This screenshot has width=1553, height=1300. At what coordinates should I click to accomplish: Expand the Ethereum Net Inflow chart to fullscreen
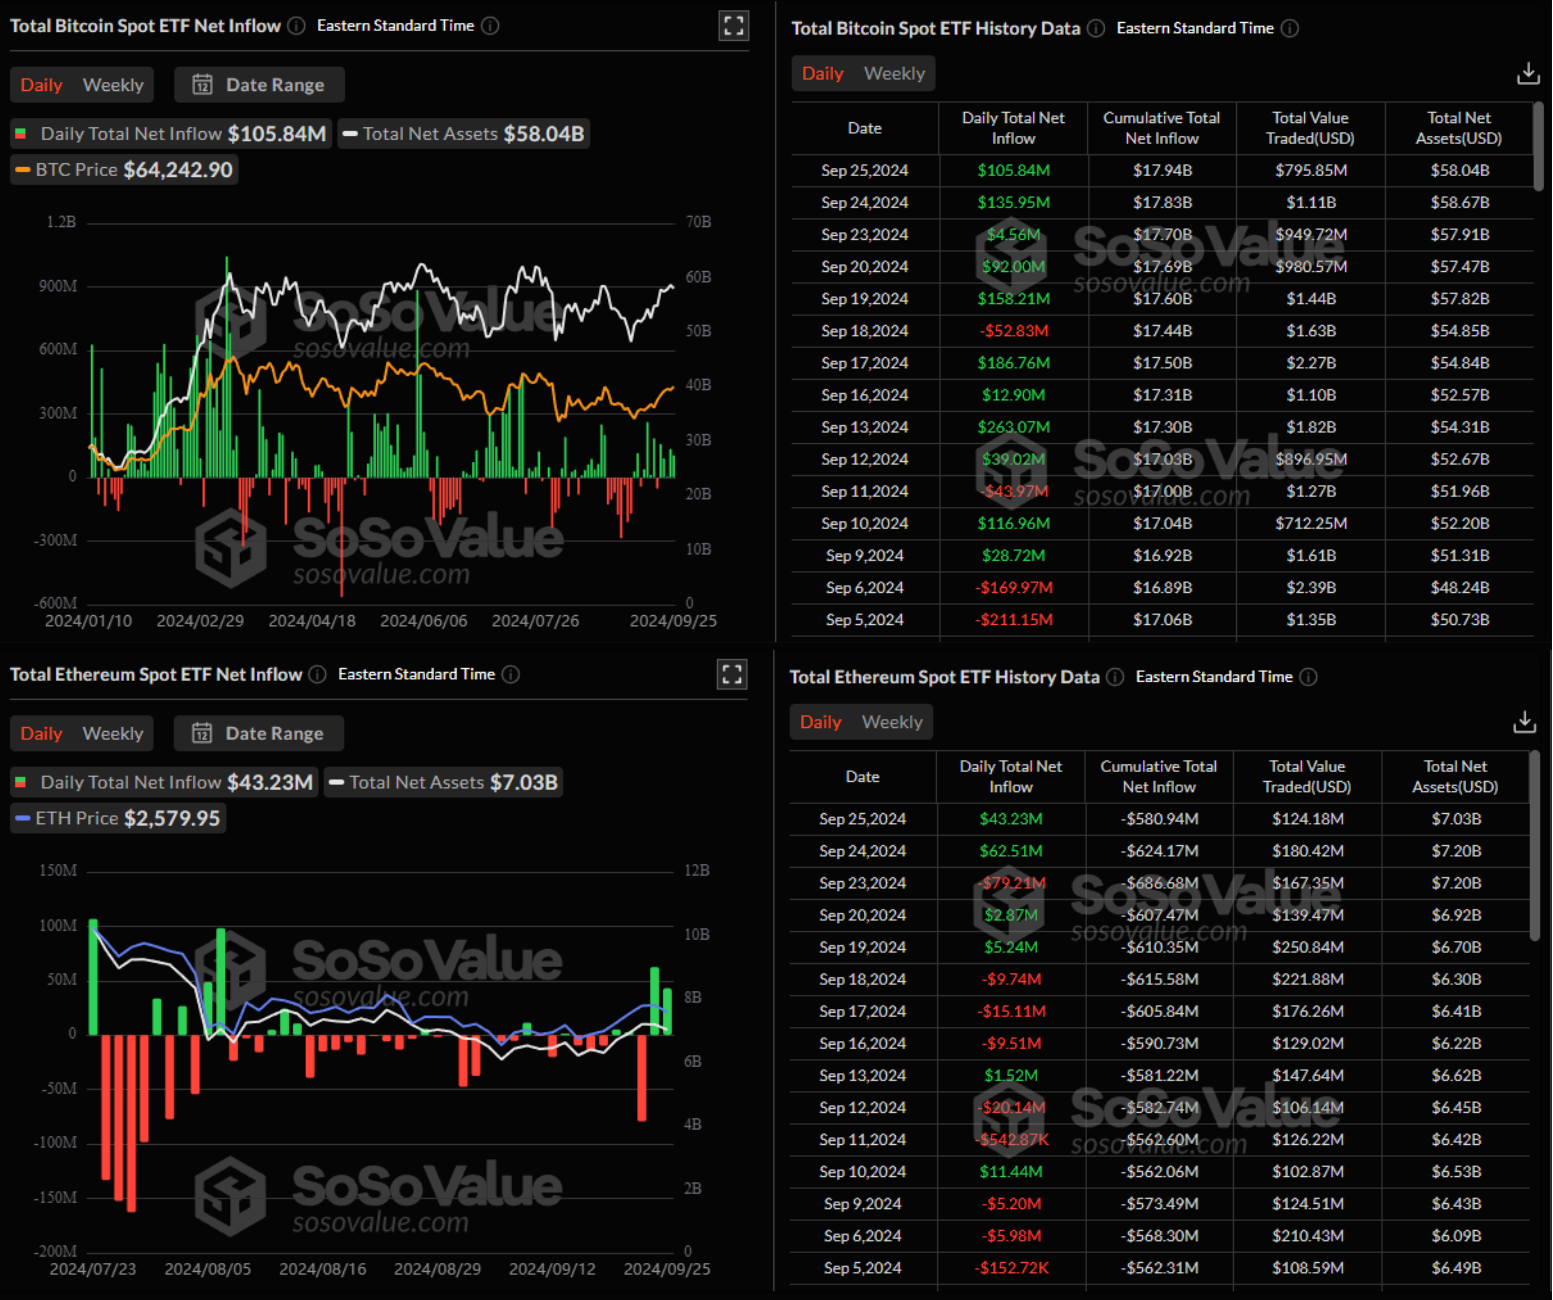(x=731, y=674)
